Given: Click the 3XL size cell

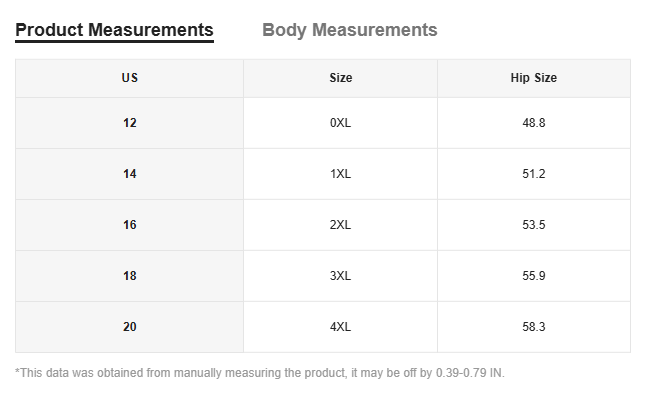Looking at the screenshot, I should [x=340, y=276].
